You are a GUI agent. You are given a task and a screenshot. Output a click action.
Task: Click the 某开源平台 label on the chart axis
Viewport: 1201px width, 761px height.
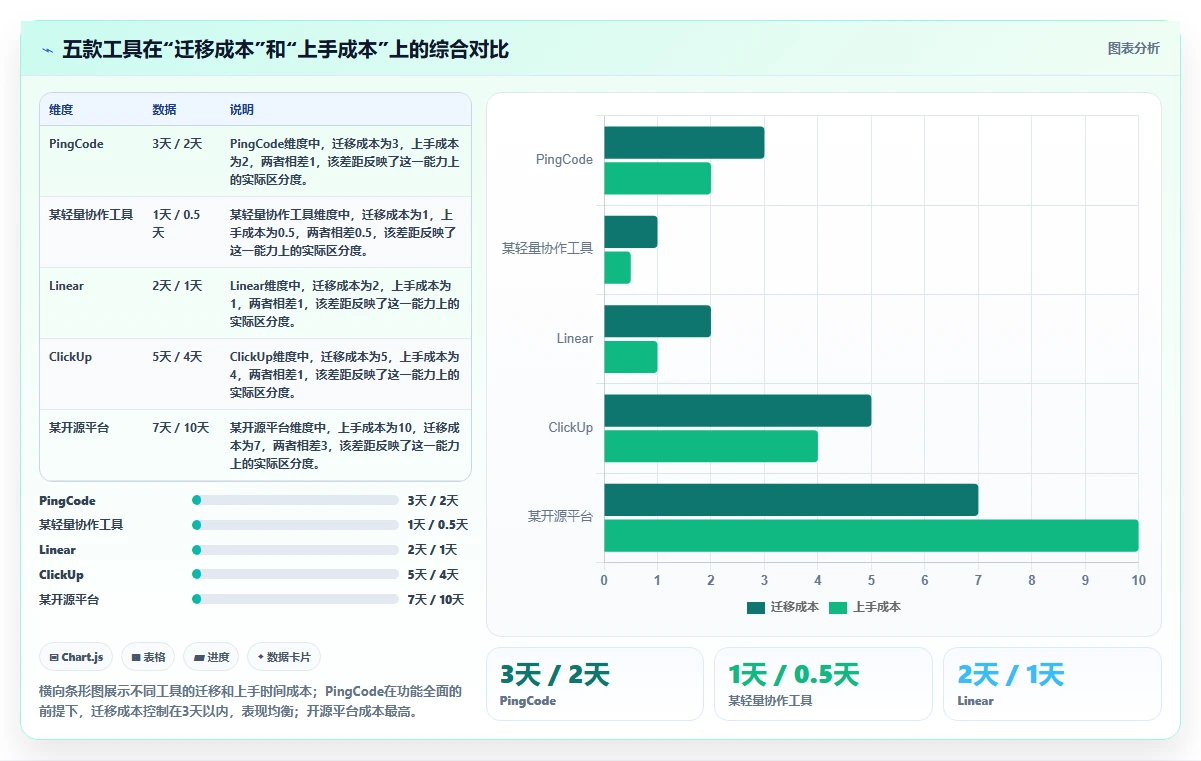tap(560, 517)
